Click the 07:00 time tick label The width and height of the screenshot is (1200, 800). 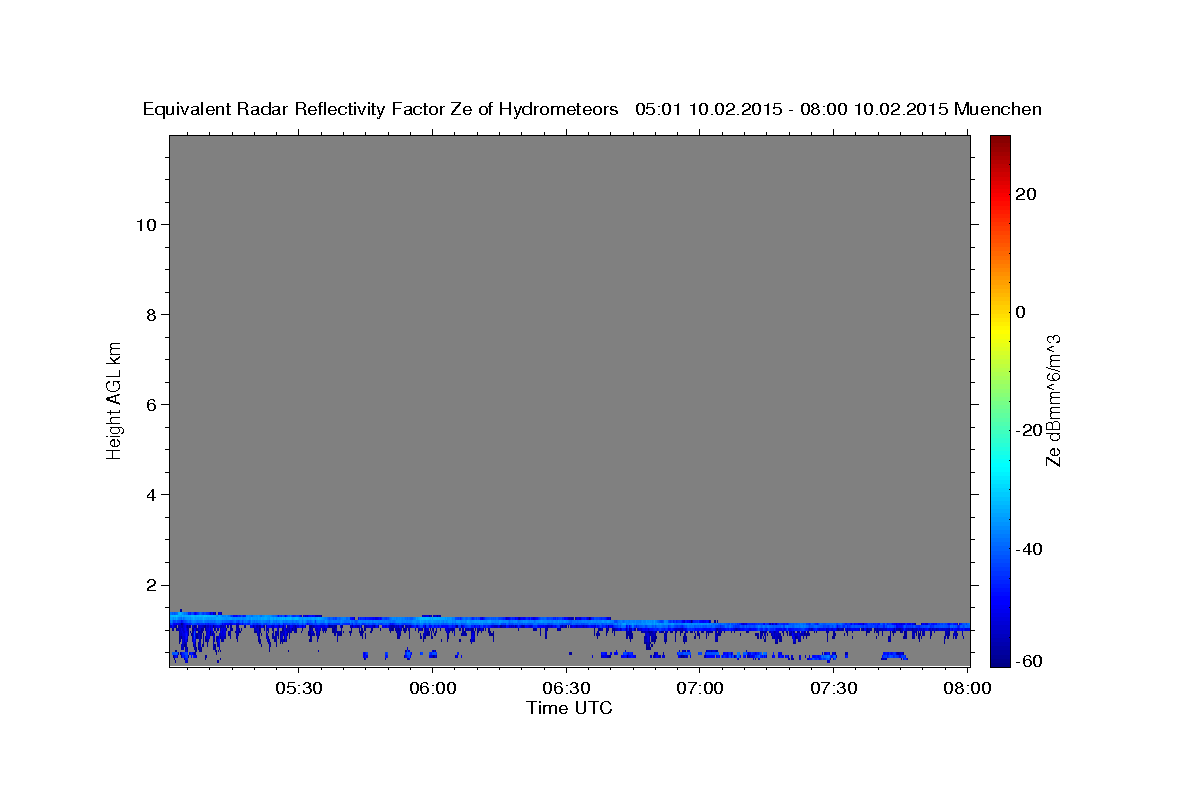pos(700,688)
